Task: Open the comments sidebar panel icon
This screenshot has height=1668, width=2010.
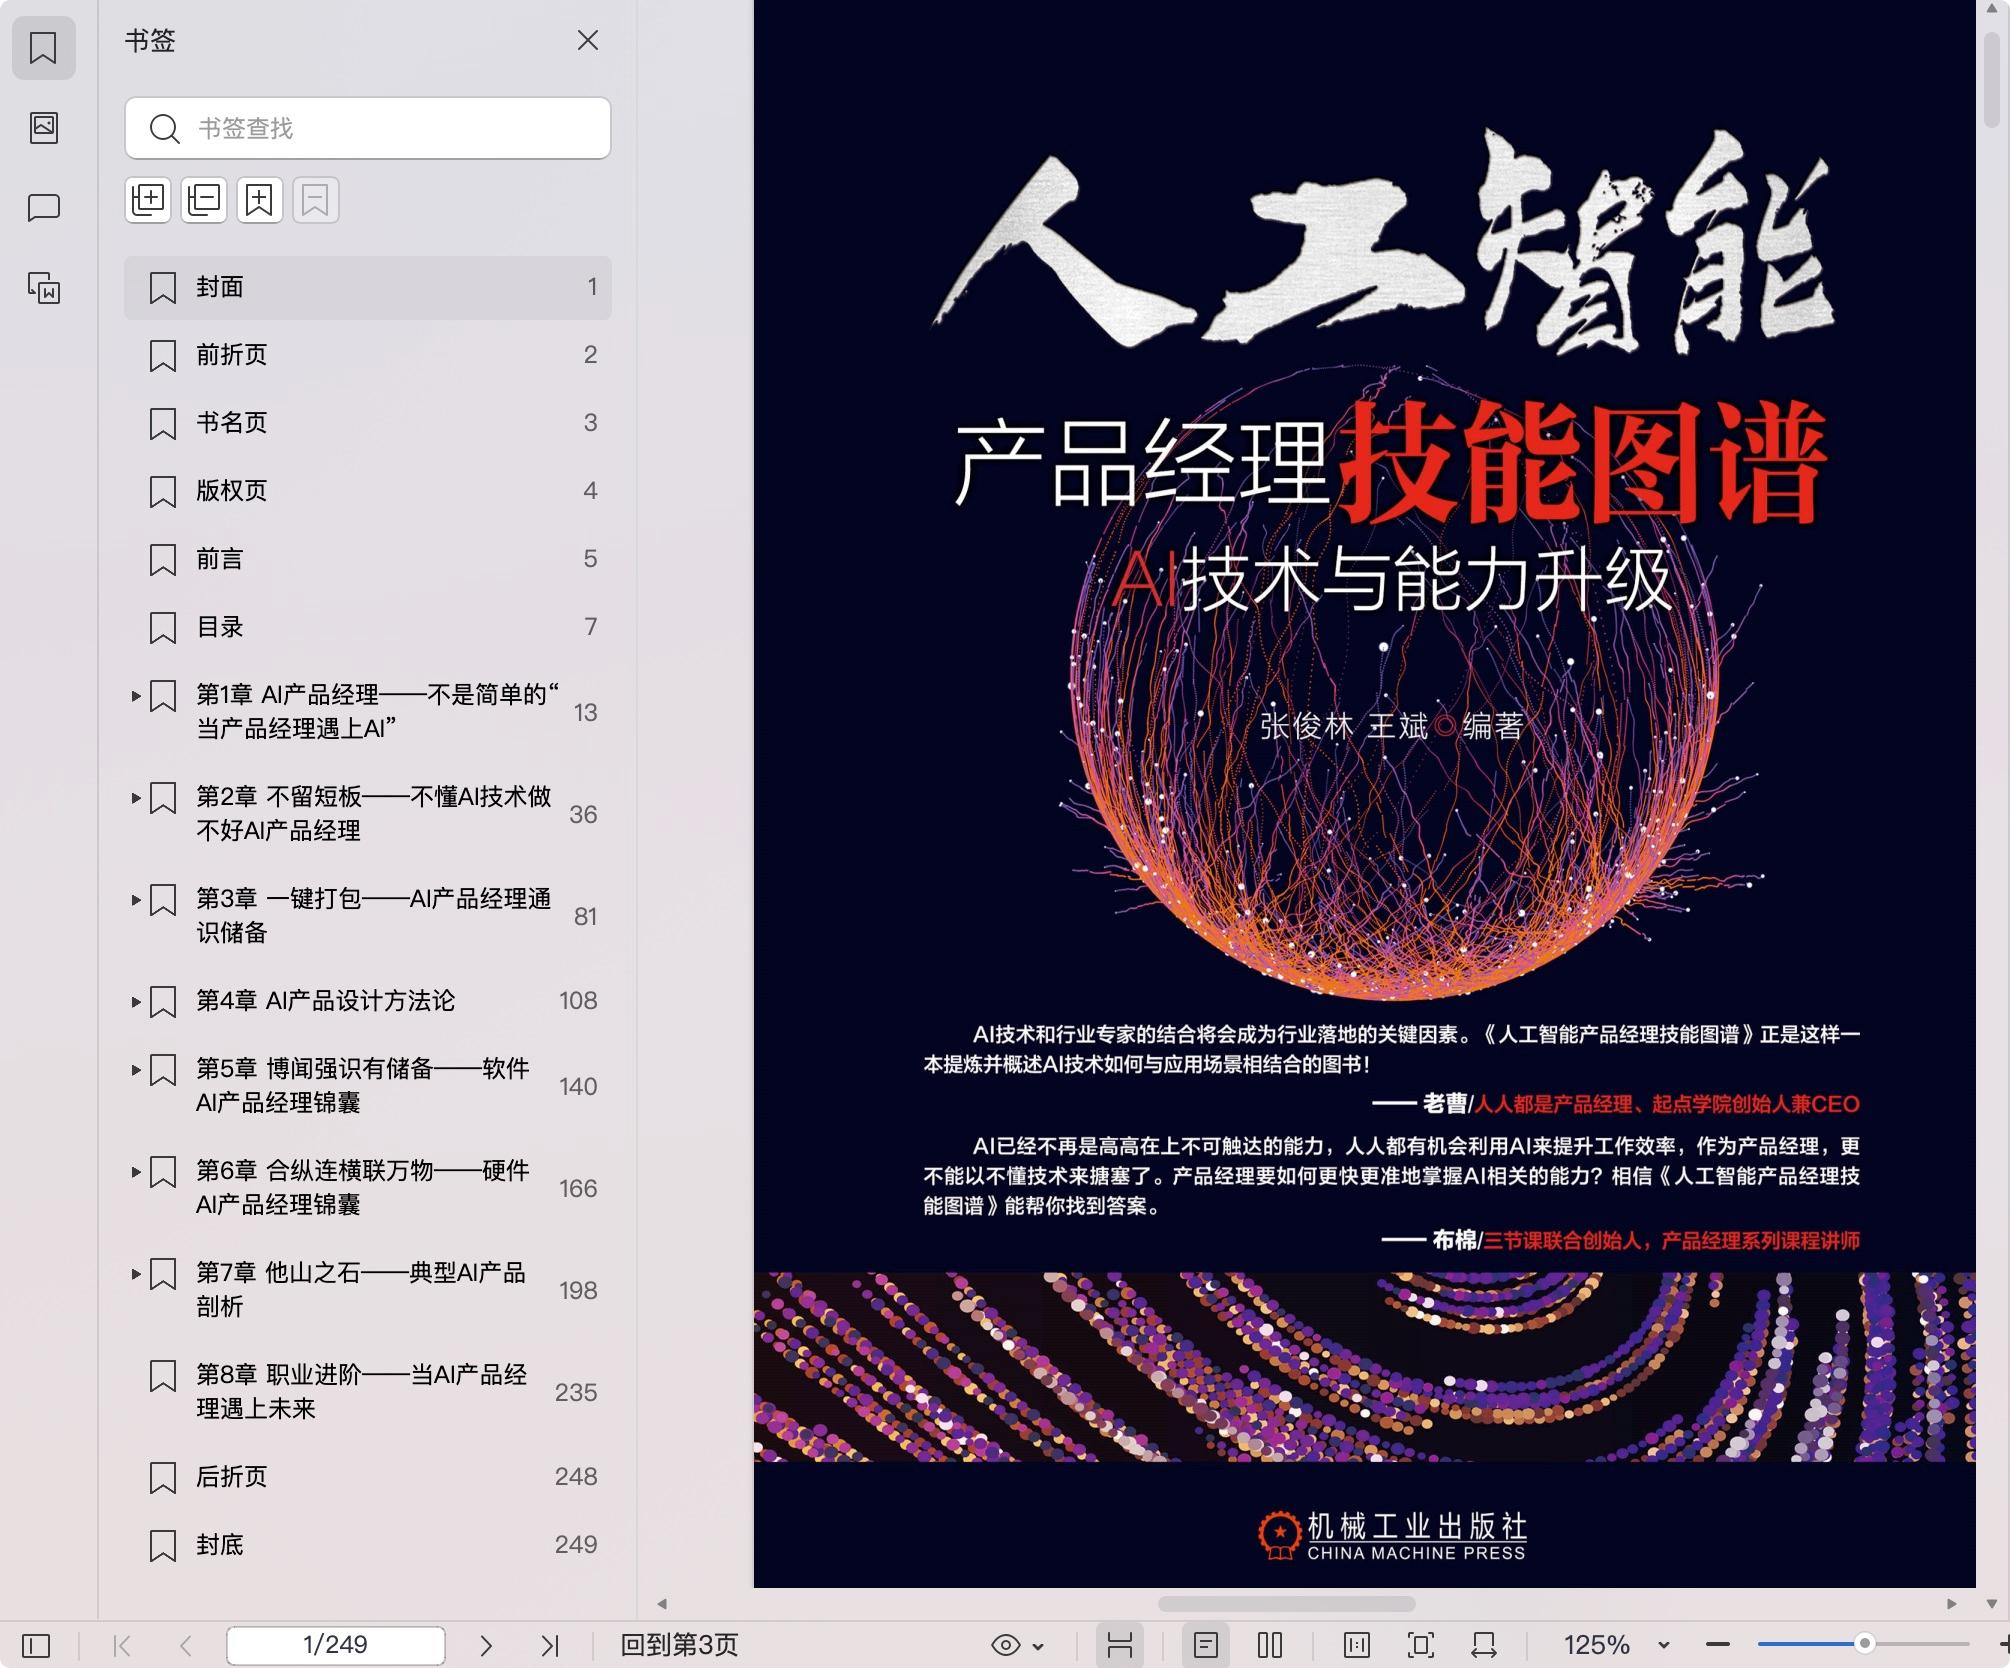Action: [x=43, y=207]
